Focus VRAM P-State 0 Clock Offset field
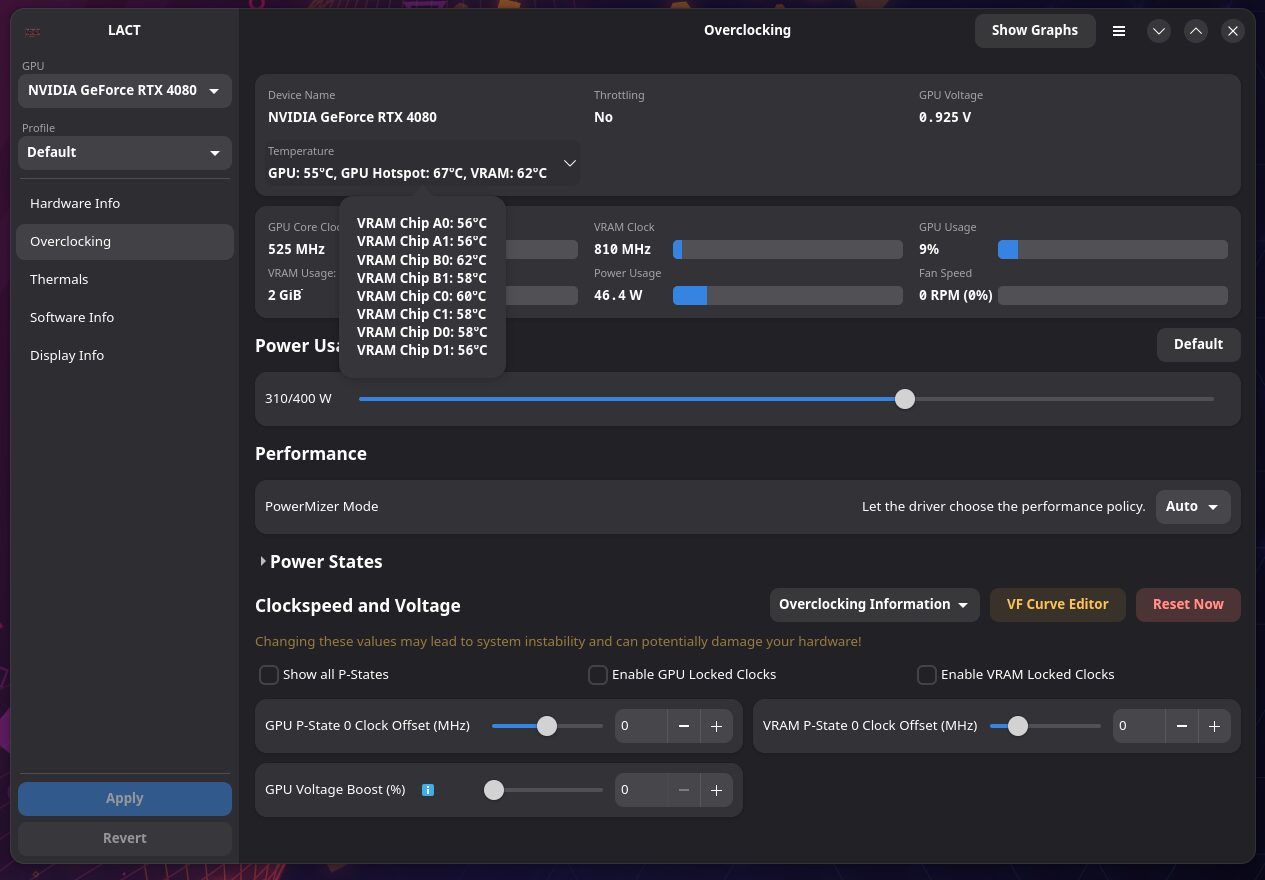1265x880 pixels. (x=1139, y=726)
